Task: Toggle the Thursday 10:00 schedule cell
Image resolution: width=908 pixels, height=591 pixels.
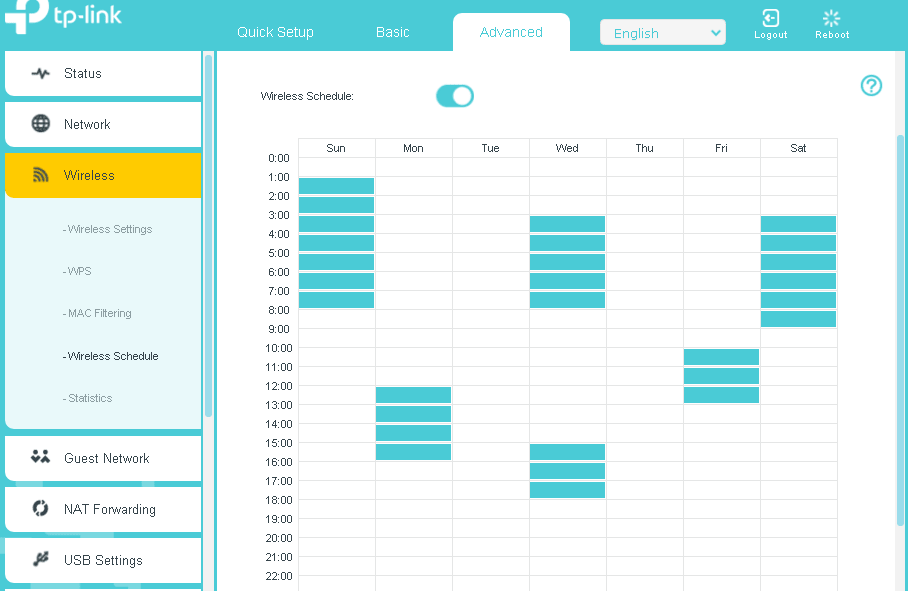Action: click(644, 357)
